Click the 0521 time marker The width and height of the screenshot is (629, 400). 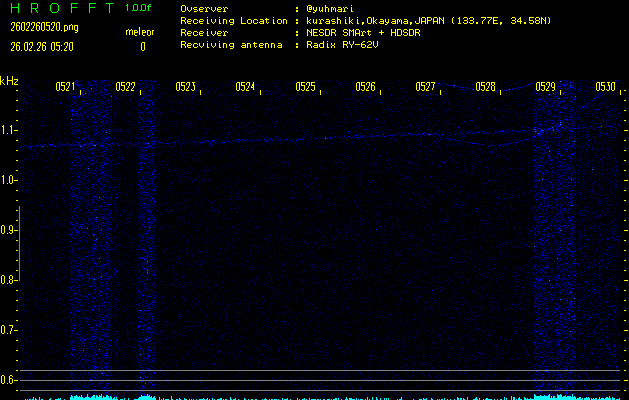pyautogui.click(x=65, y=87)
